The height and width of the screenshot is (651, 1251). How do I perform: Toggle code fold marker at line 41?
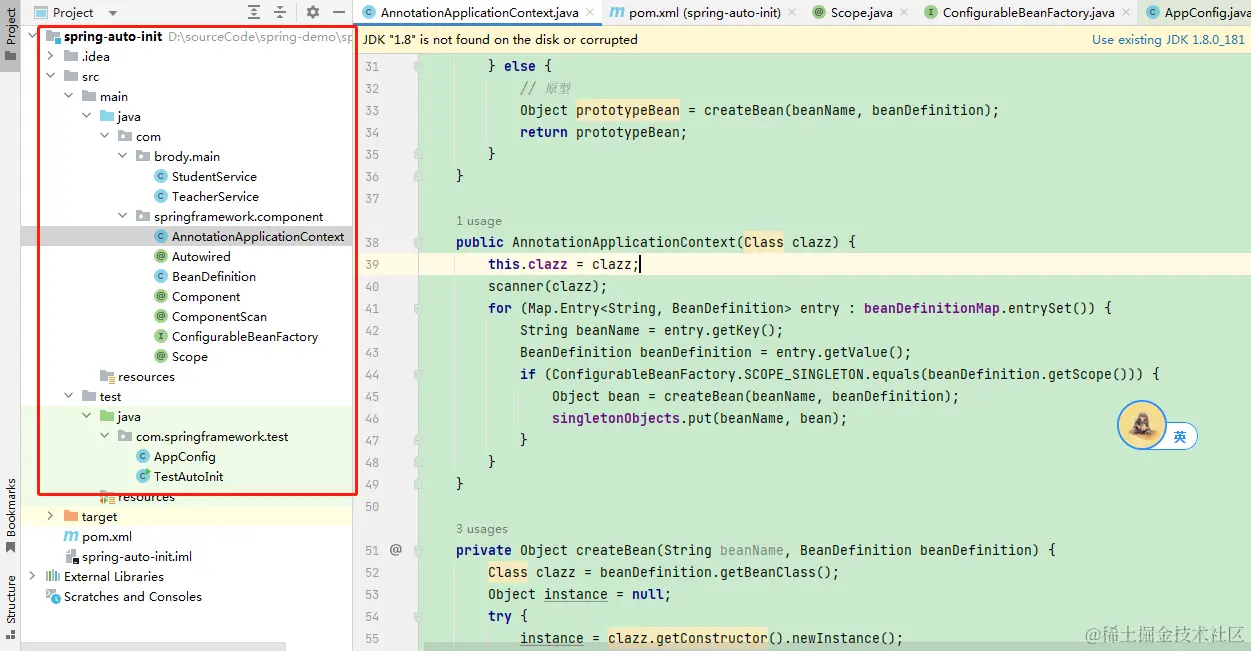[418, 308]
